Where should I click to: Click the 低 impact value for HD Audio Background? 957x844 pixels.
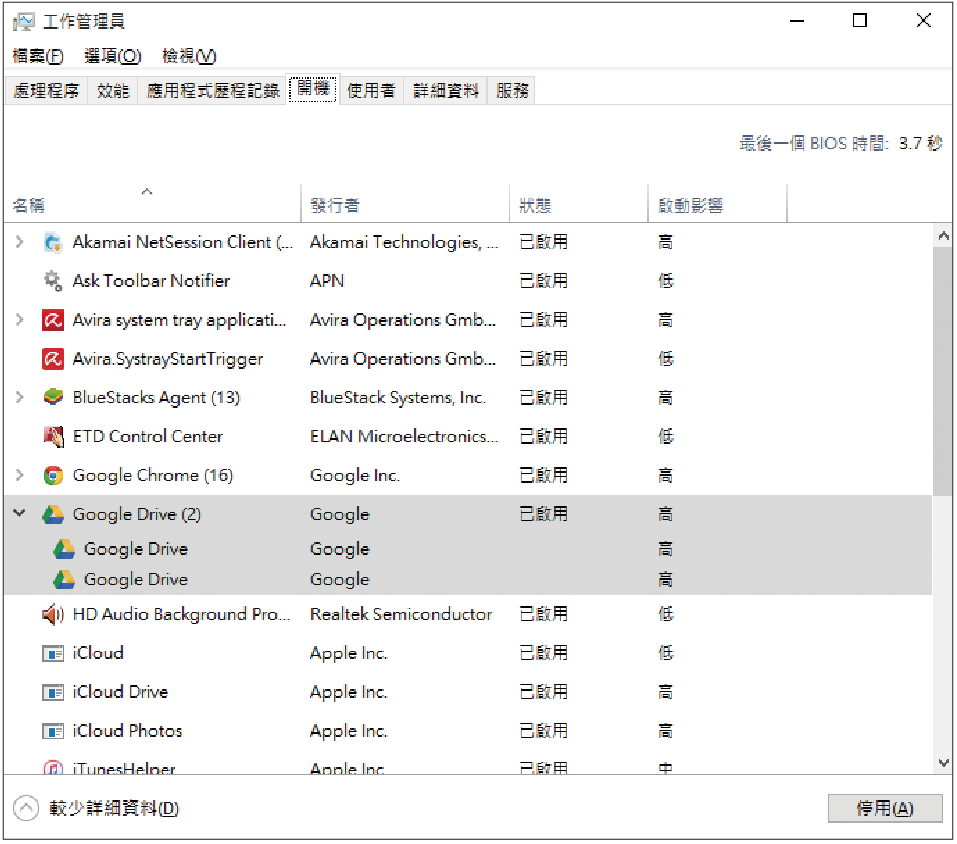pyautogui.click(x=665, y=615)
